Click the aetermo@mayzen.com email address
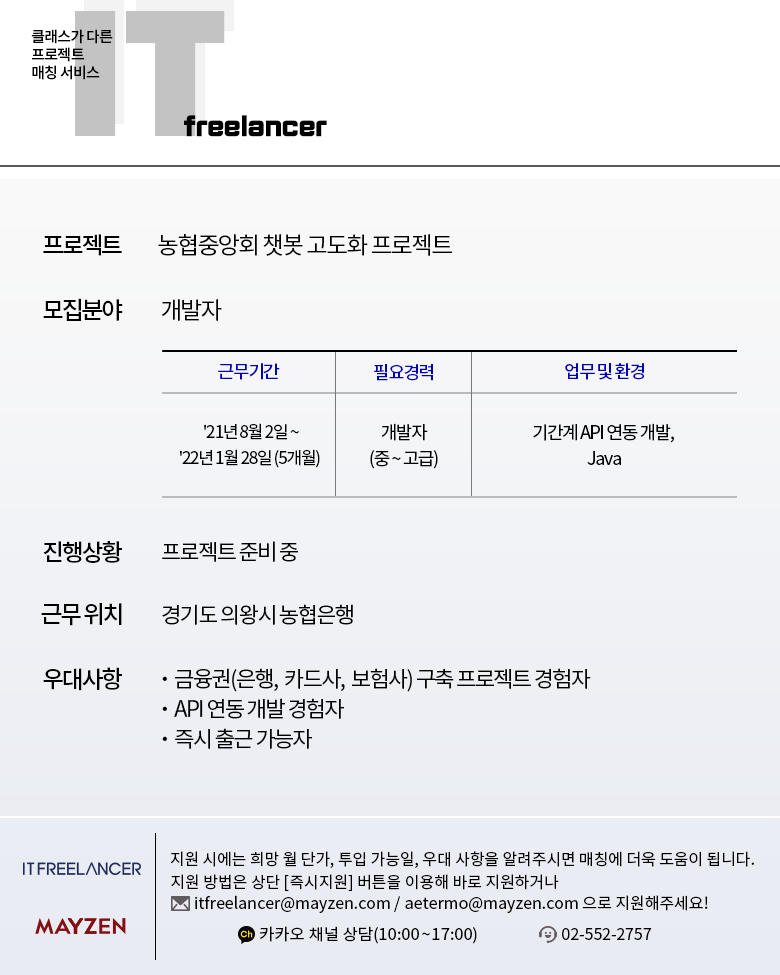The width and height of the screenshot is (780, 975). pyautogui.click(x=491, y=903)
